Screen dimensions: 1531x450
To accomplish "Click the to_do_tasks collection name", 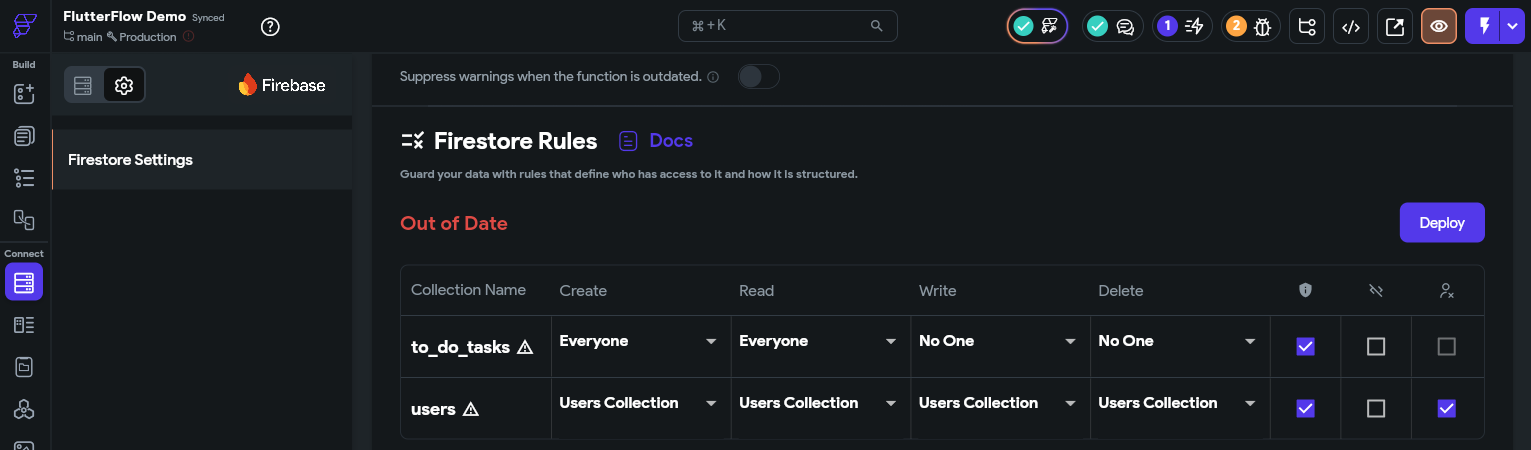I will [461, 347].
